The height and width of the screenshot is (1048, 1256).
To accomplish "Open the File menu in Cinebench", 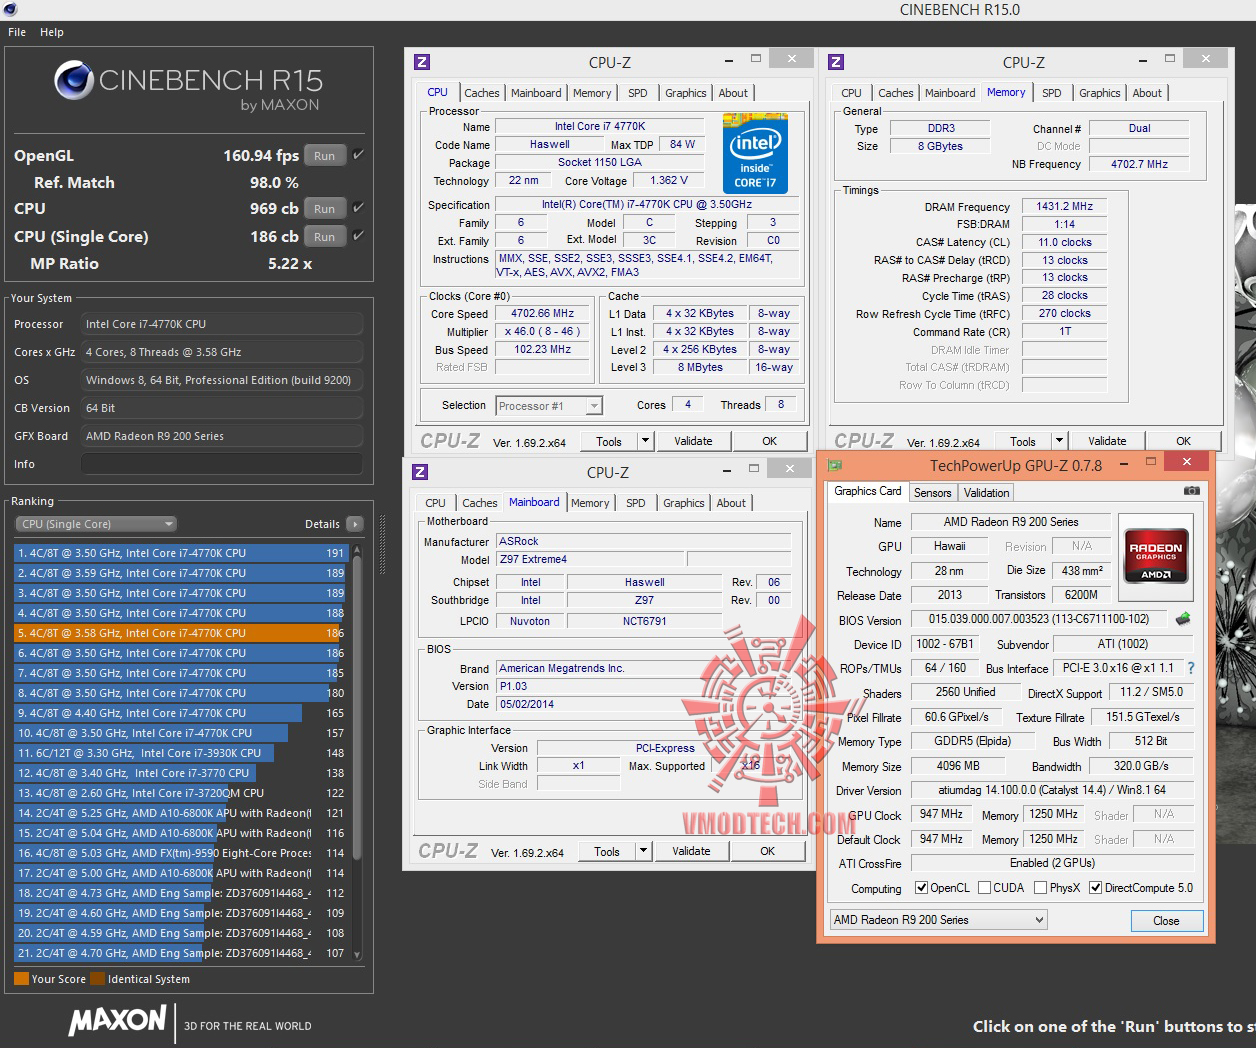I will [x=17, y=32].
